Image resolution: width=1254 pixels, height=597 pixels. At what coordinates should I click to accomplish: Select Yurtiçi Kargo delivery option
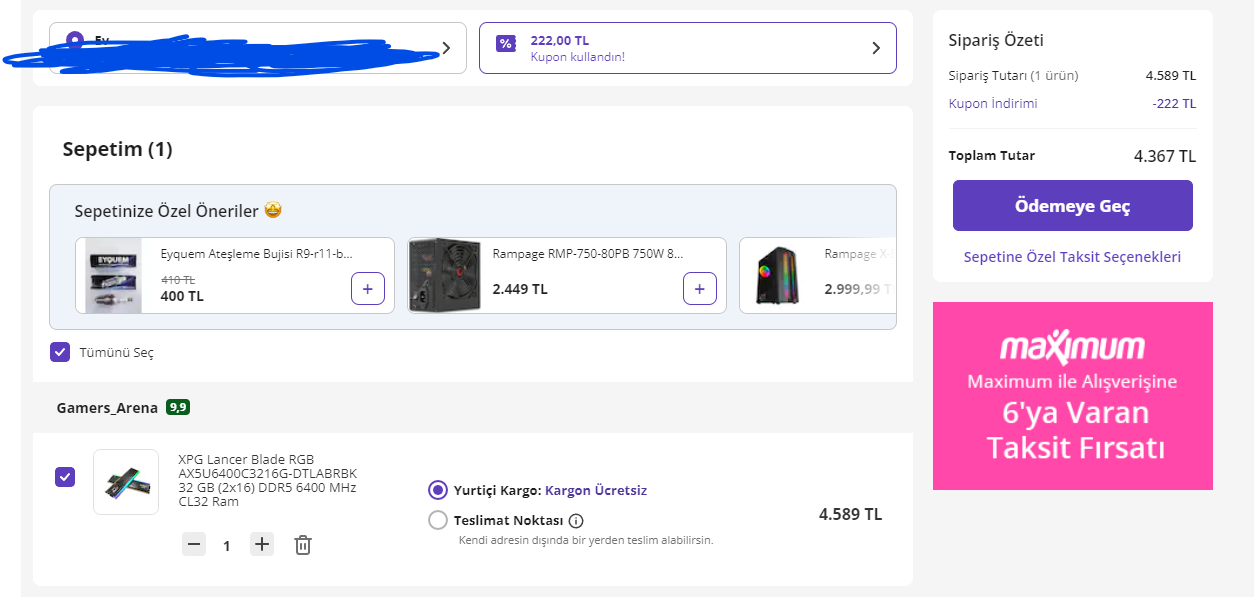[438, 490]
